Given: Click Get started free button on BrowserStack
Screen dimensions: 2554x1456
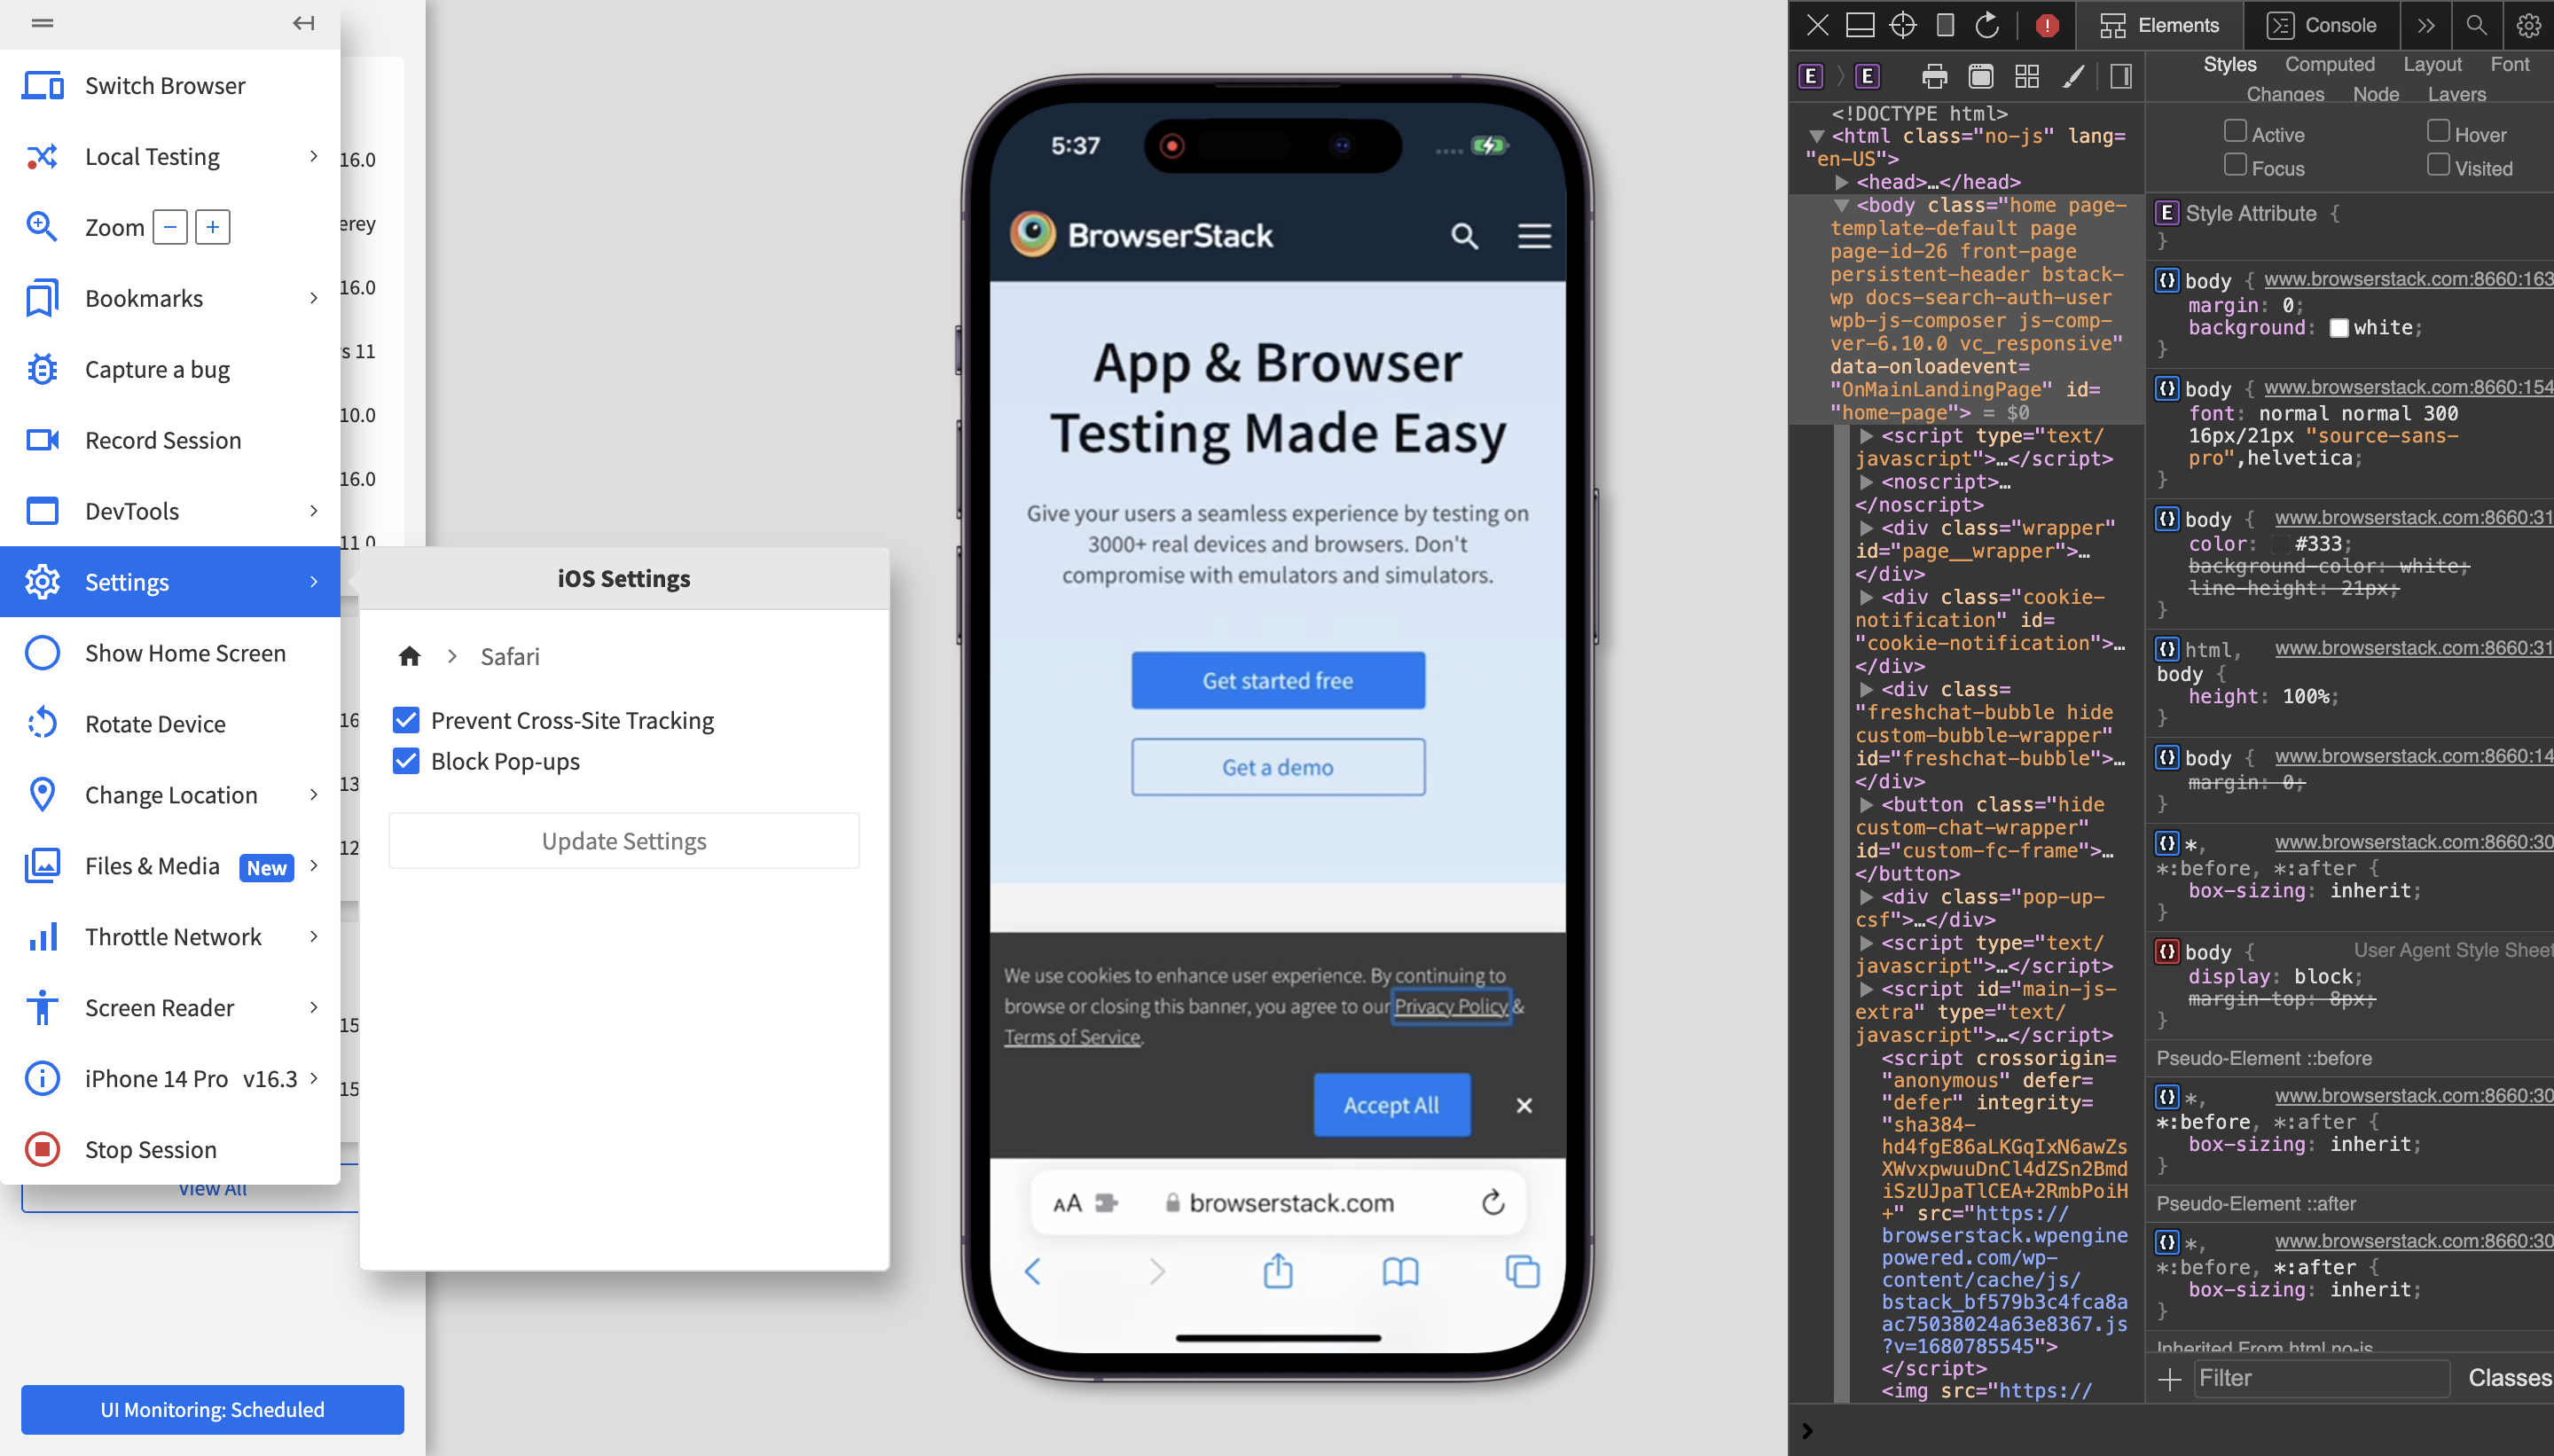Looking at the screenshot, I should [x=1277, y=681].
